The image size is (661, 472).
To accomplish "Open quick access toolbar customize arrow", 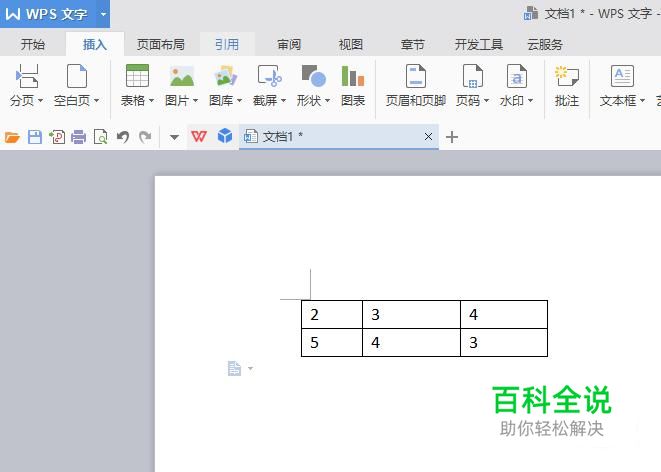I will pos(174,137).
